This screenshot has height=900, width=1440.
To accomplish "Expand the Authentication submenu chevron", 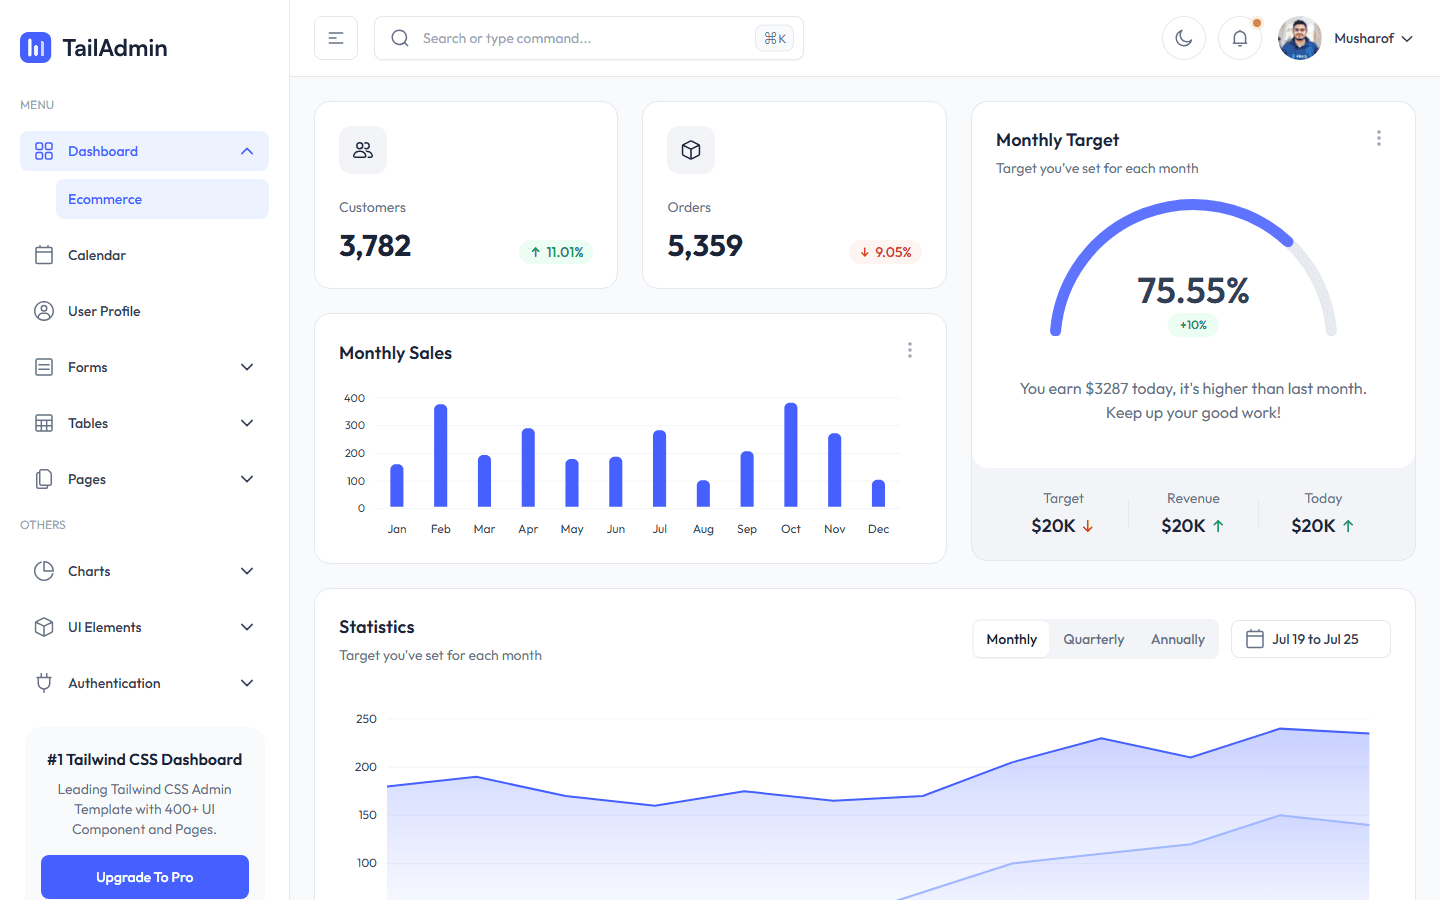I will (x=247, y=683).
